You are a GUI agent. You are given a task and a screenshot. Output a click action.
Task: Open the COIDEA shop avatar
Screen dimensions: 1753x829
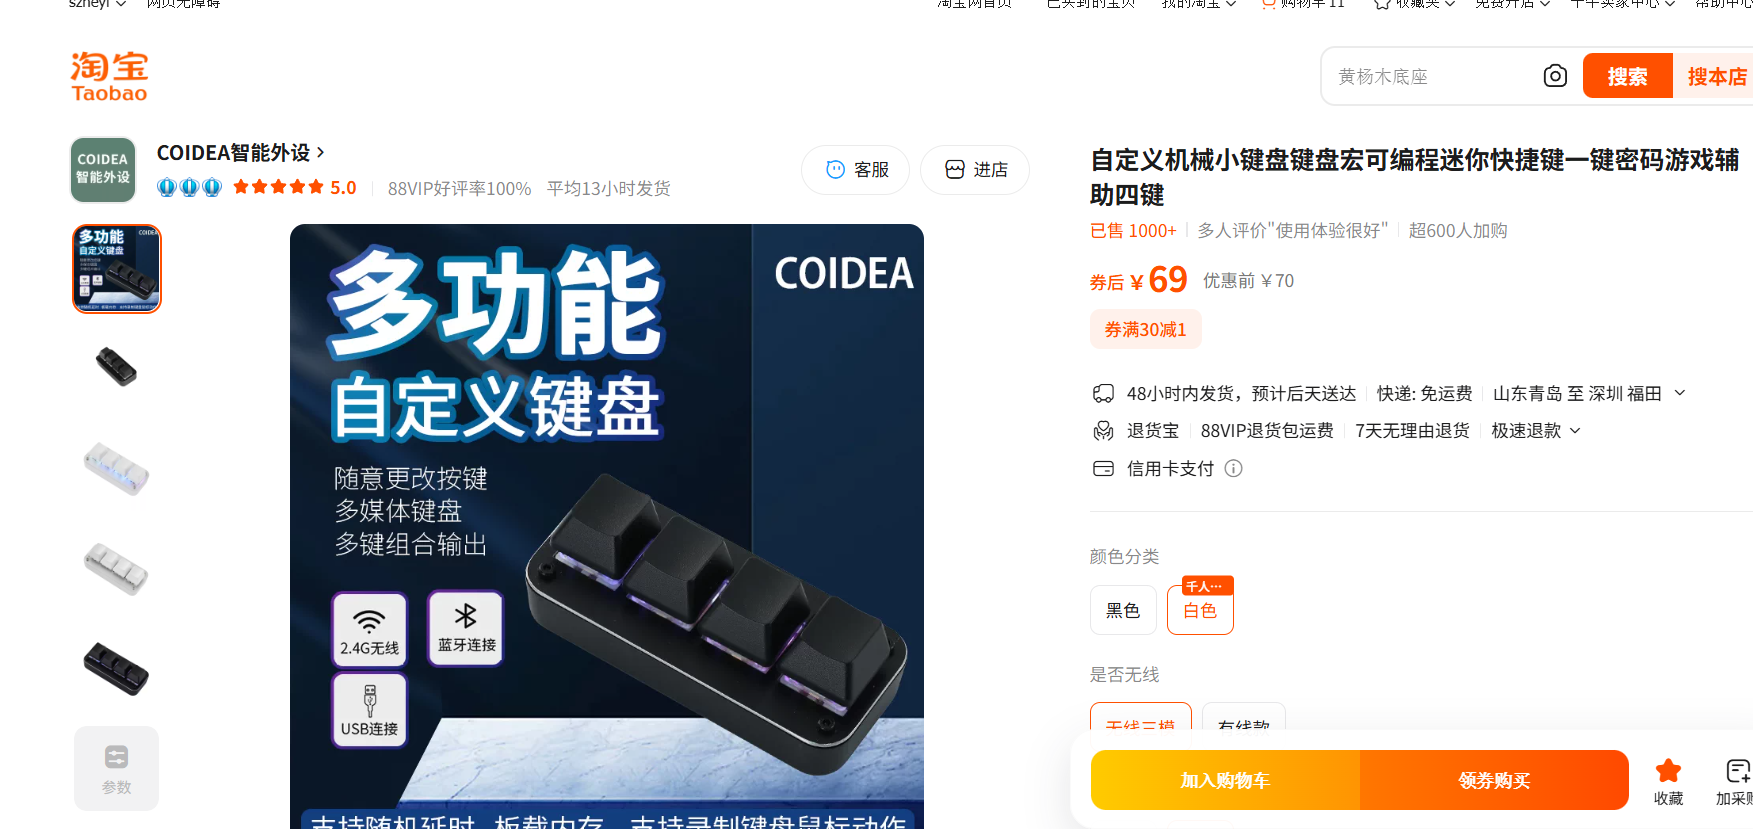coord(103,170)
